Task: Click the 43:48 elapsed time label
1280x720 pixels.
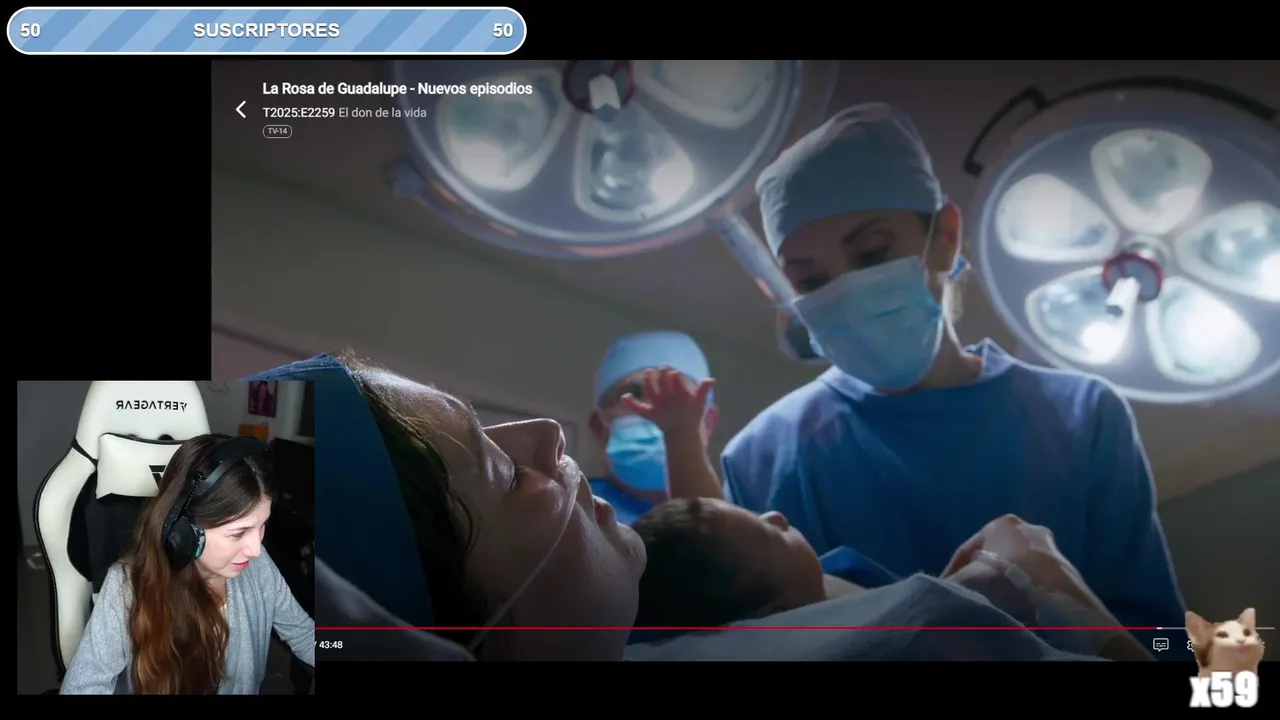Action: coord(330,645)
